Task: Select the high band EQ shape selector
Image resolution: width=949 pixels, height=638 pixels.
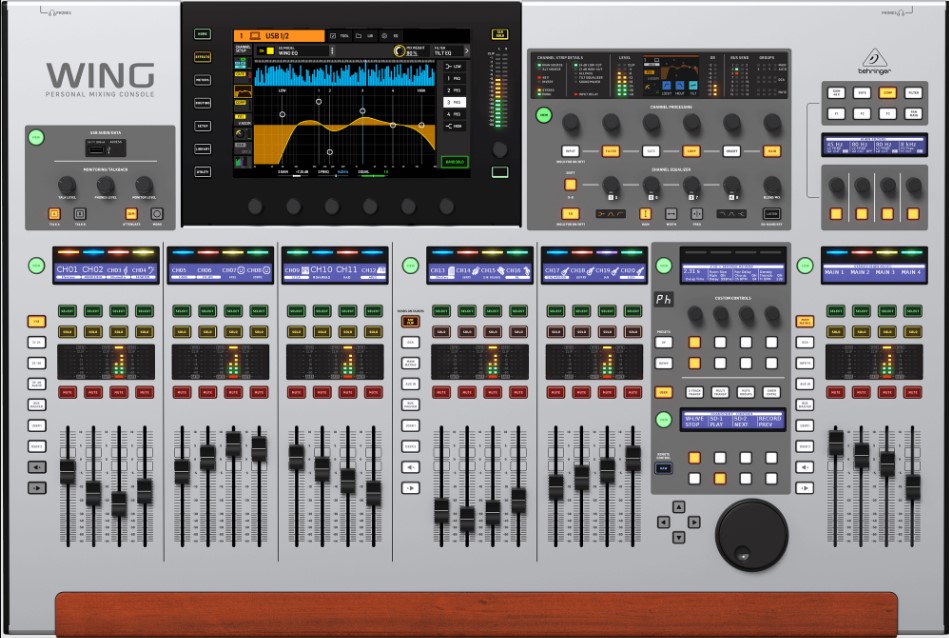Action: pyautogui.click(x=731, y=214)
